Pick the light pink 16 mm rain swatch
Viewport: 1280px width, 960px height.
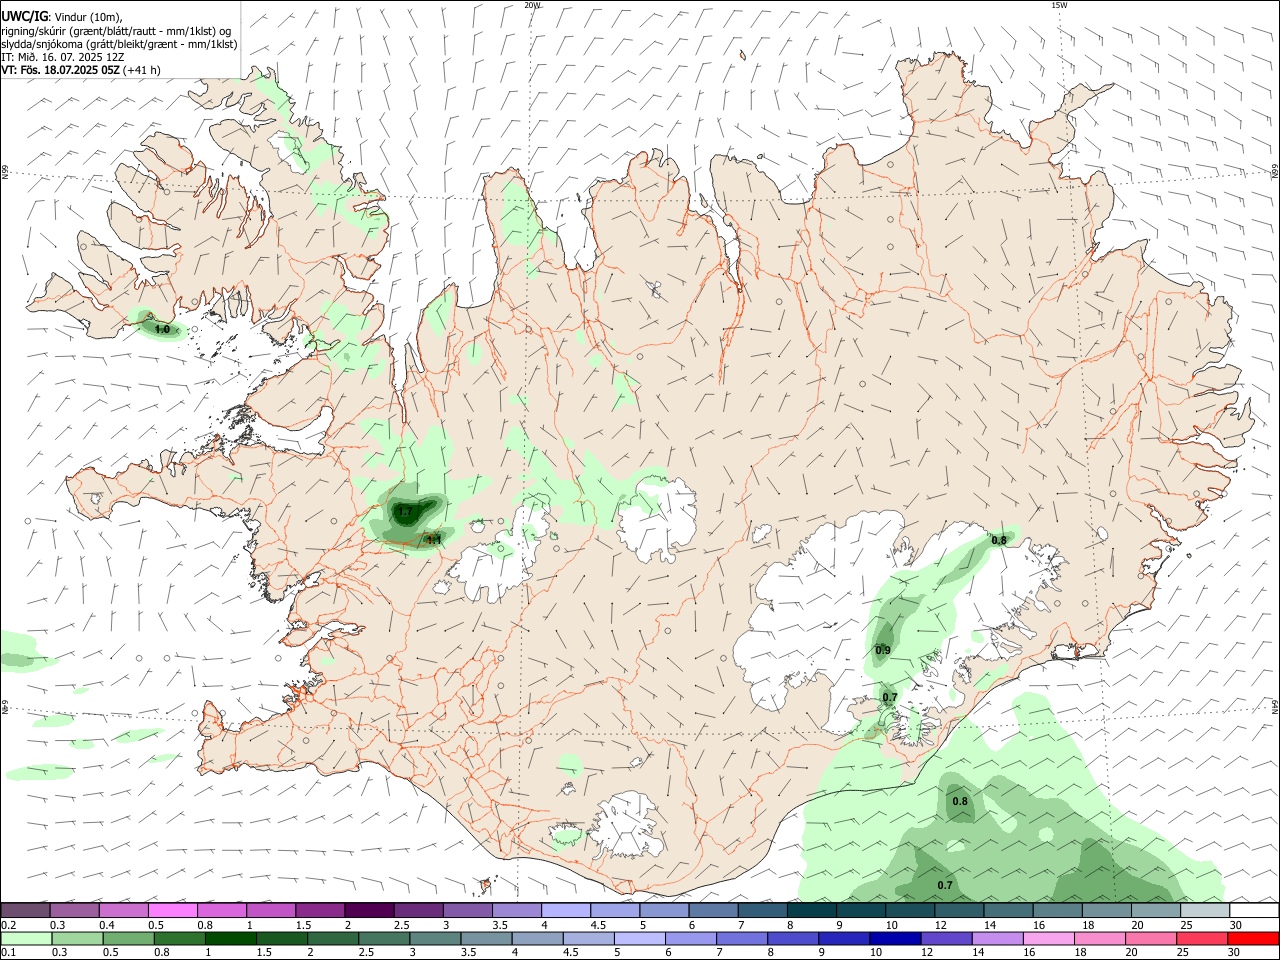[1049, 938]
